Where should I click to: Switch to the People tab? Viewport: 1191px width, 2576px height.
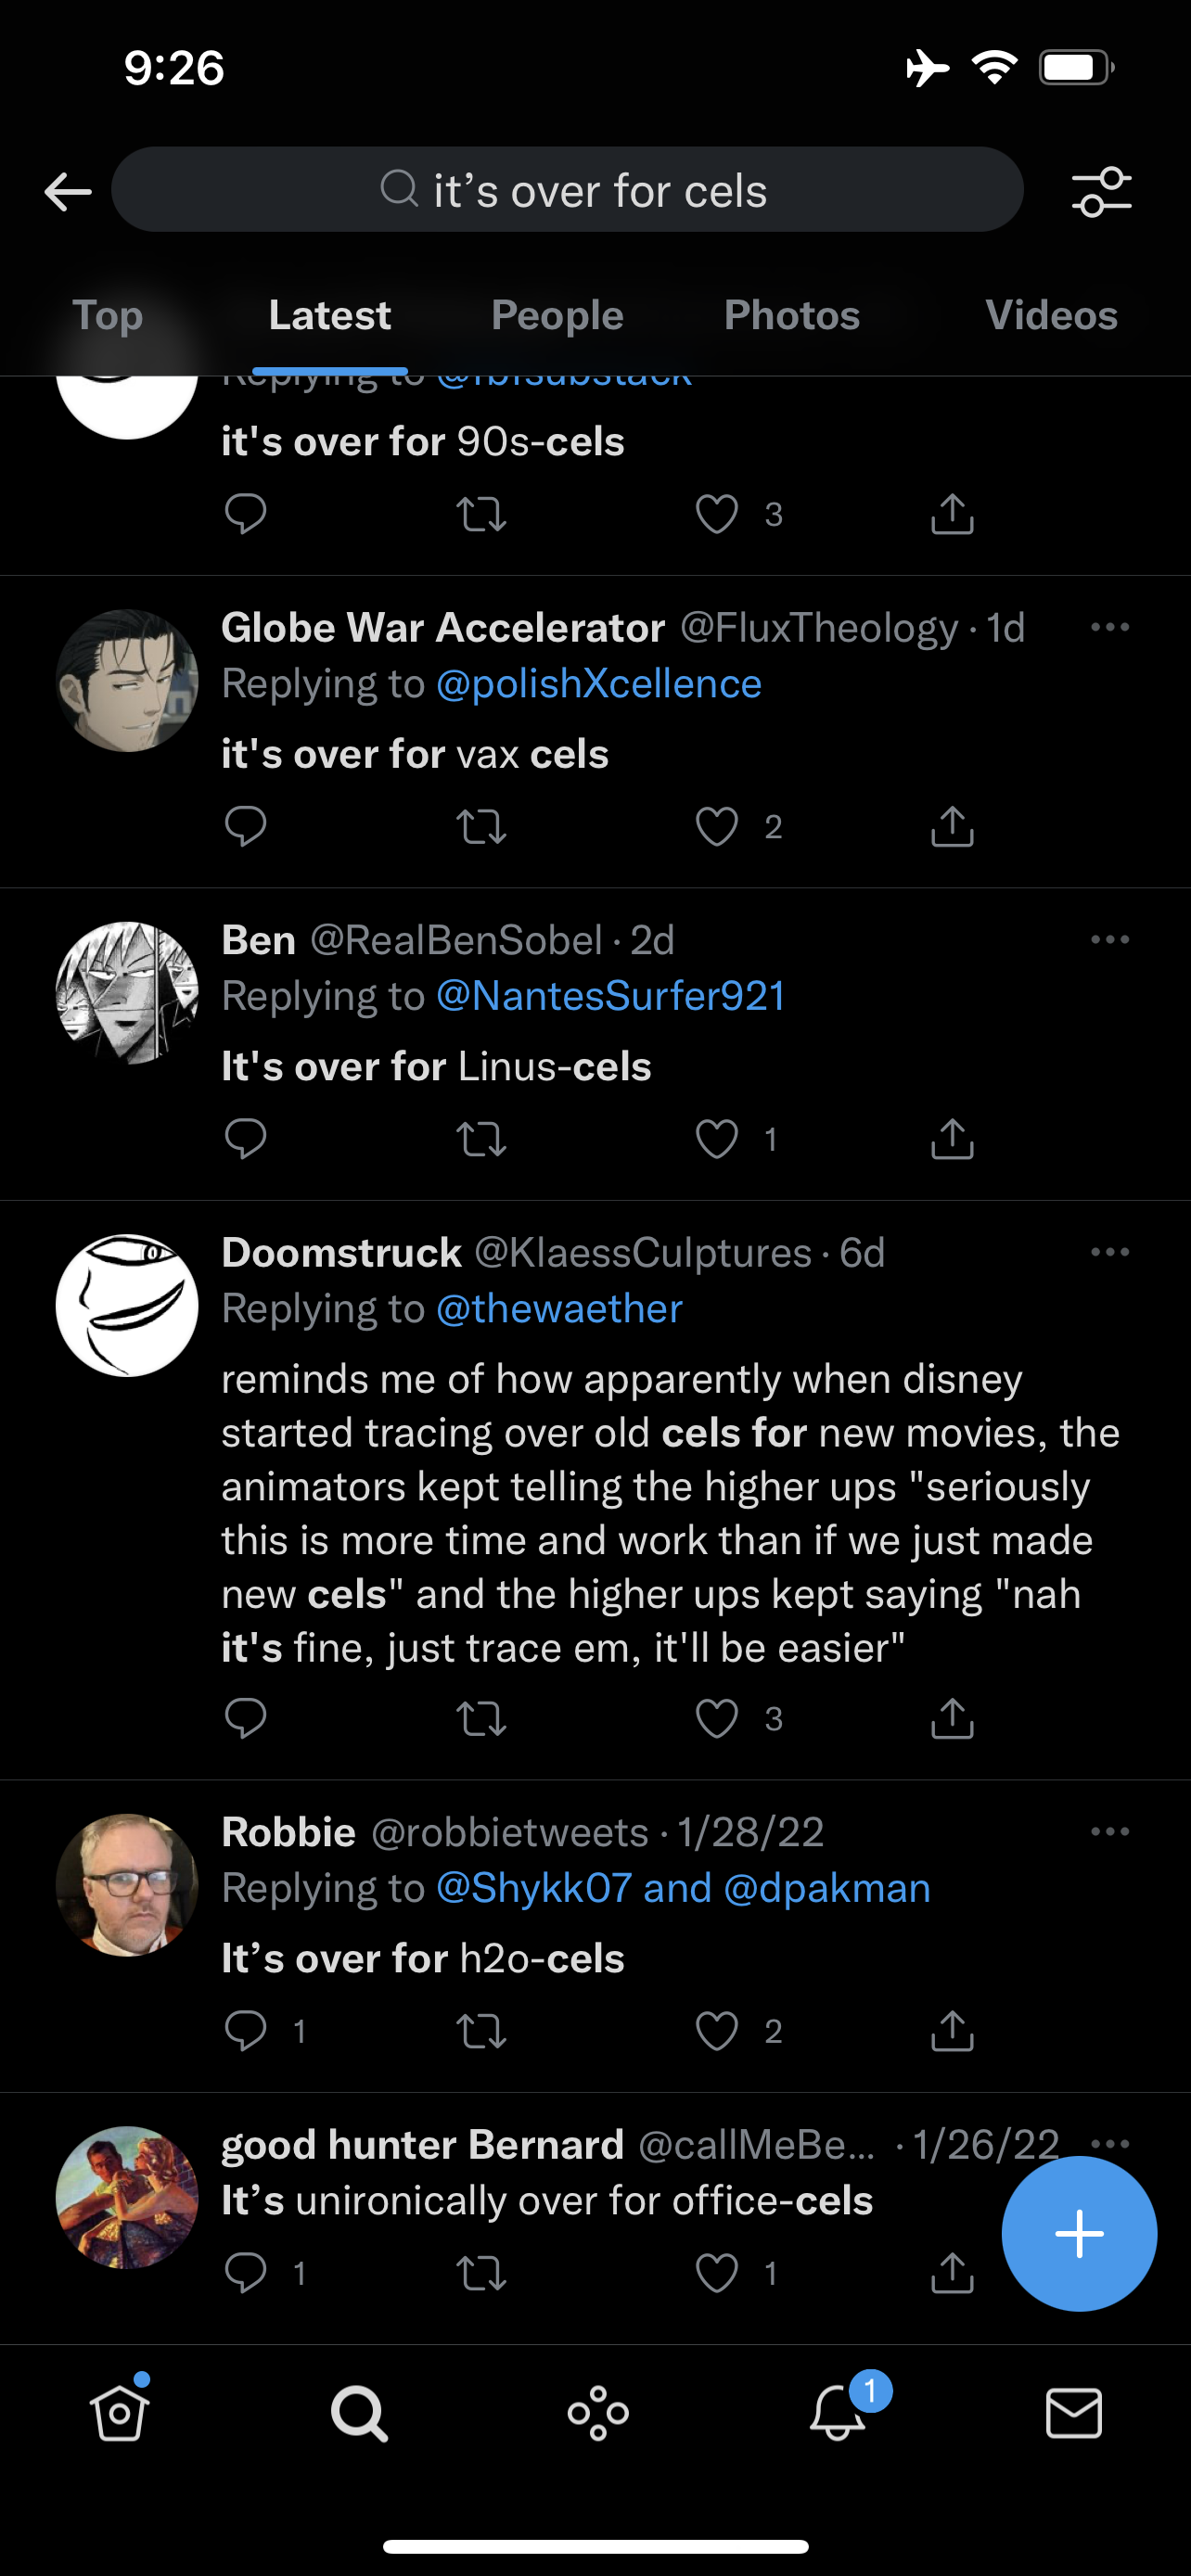557,315
